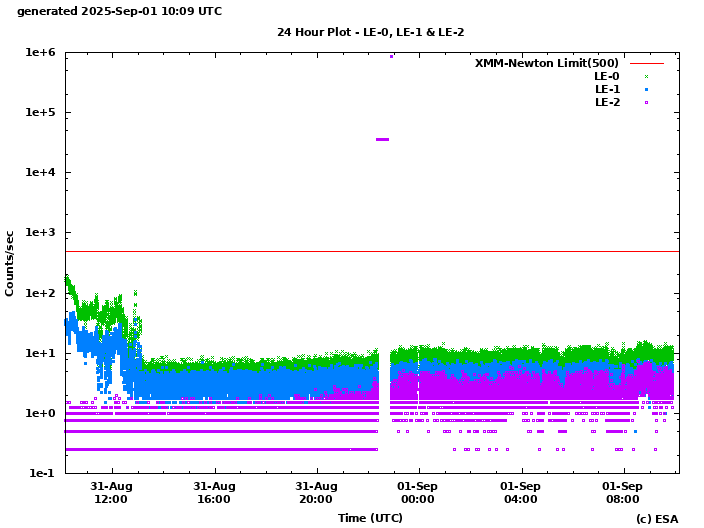Click the isolated blue LE-1 point near 01-Sep 08:00

[635, 431]
